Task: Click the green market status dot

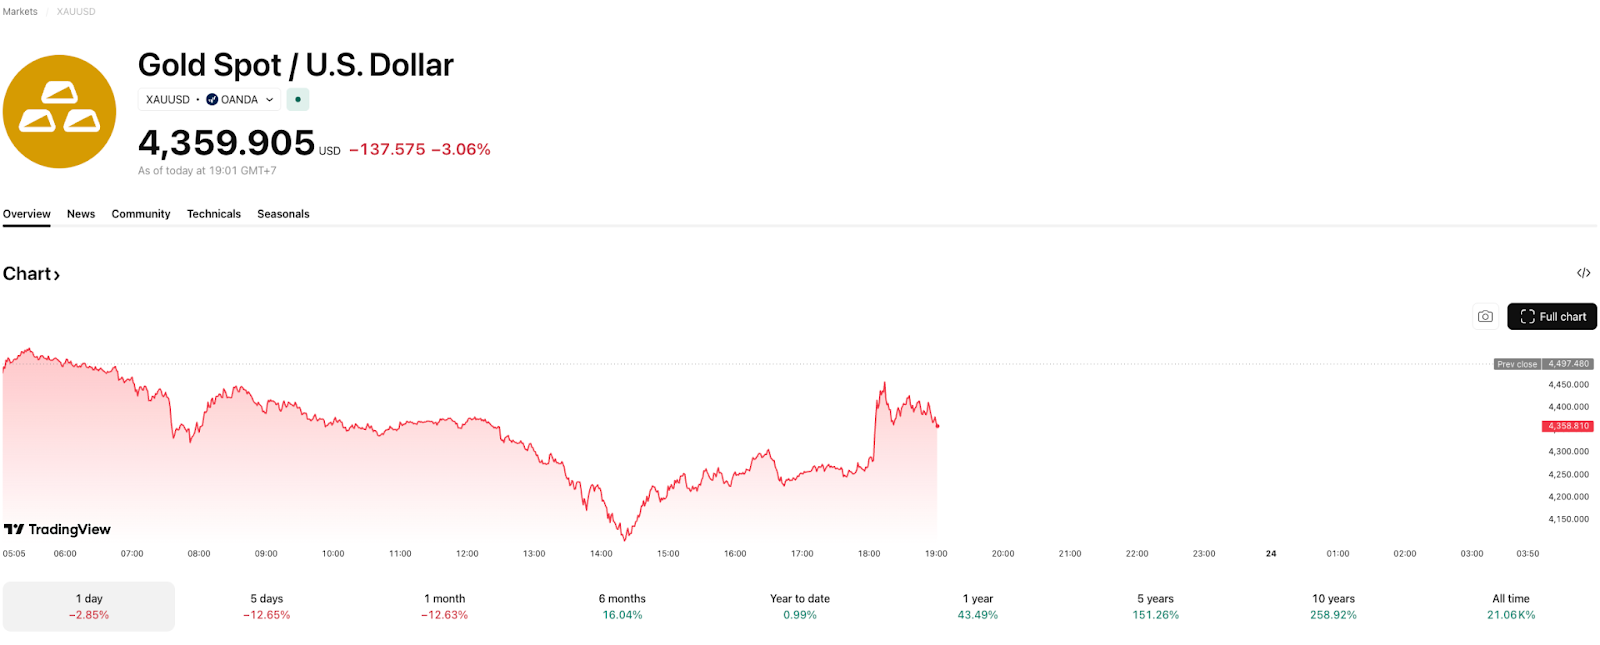Action: (298, 99)
